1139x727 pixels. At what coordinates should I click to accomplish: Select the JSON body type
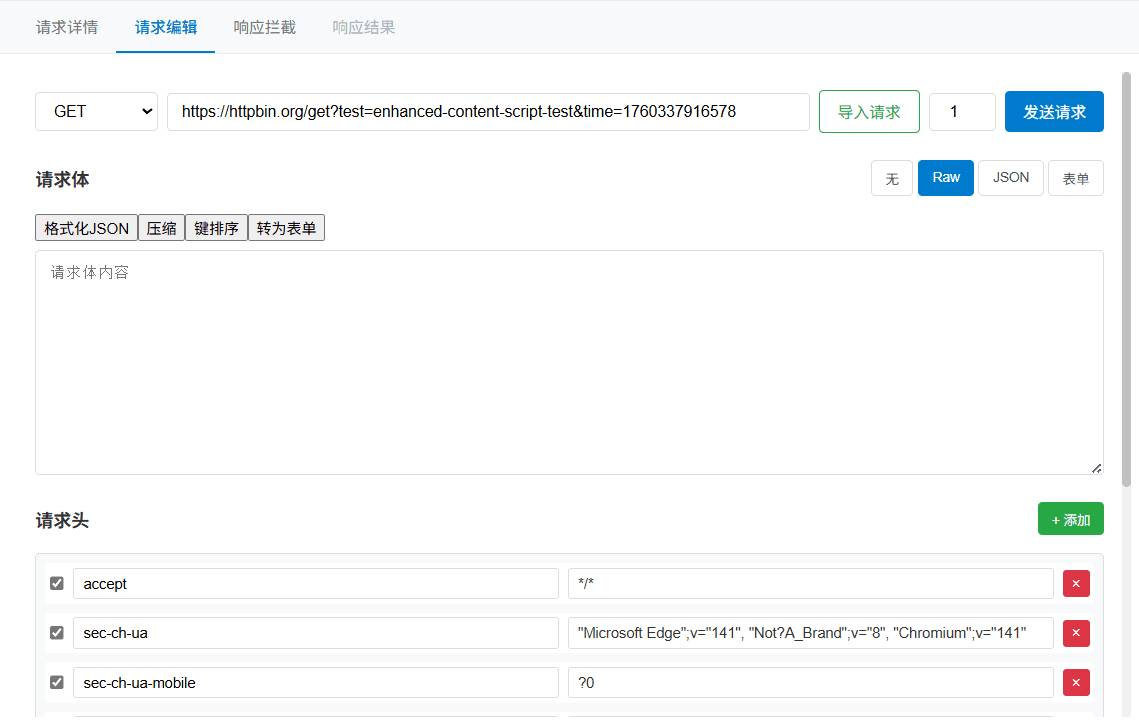point(1010,178)
